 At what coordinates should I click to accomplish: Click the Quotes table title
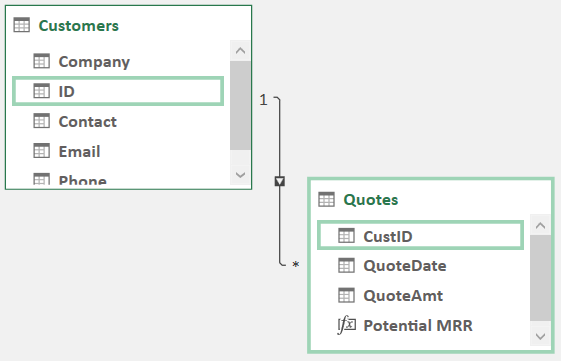pyautogui.click(x=371, y=200)
